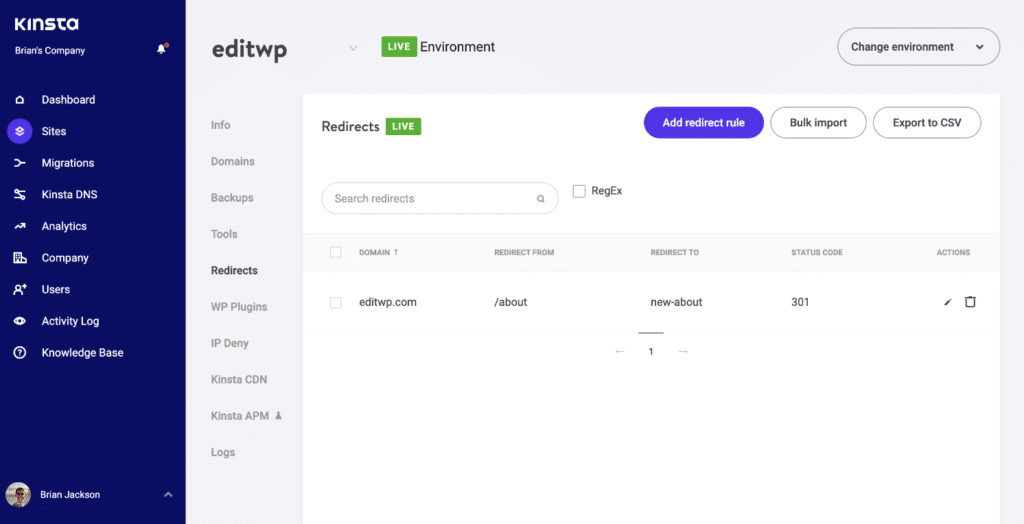Click the editwp site title
Viewport: 1024px width, 524px height.
click(249, 50)
